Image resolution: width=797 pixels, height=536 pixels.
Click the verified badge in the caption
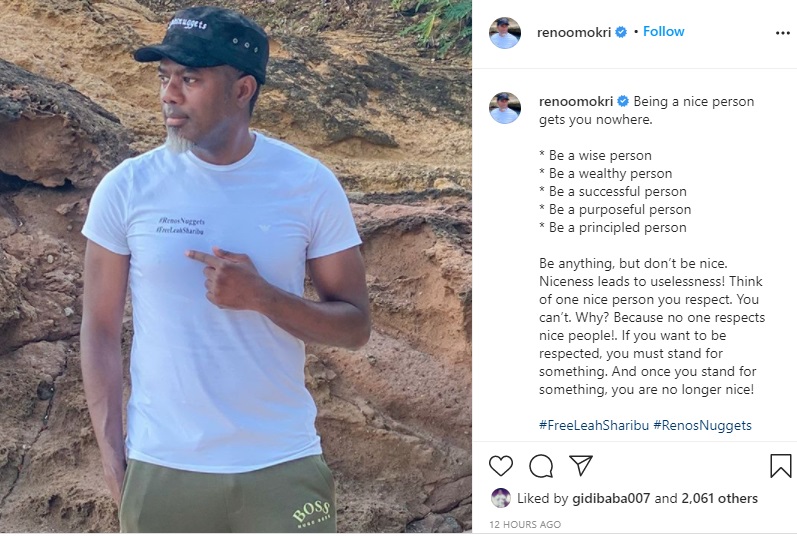point(623,102)
